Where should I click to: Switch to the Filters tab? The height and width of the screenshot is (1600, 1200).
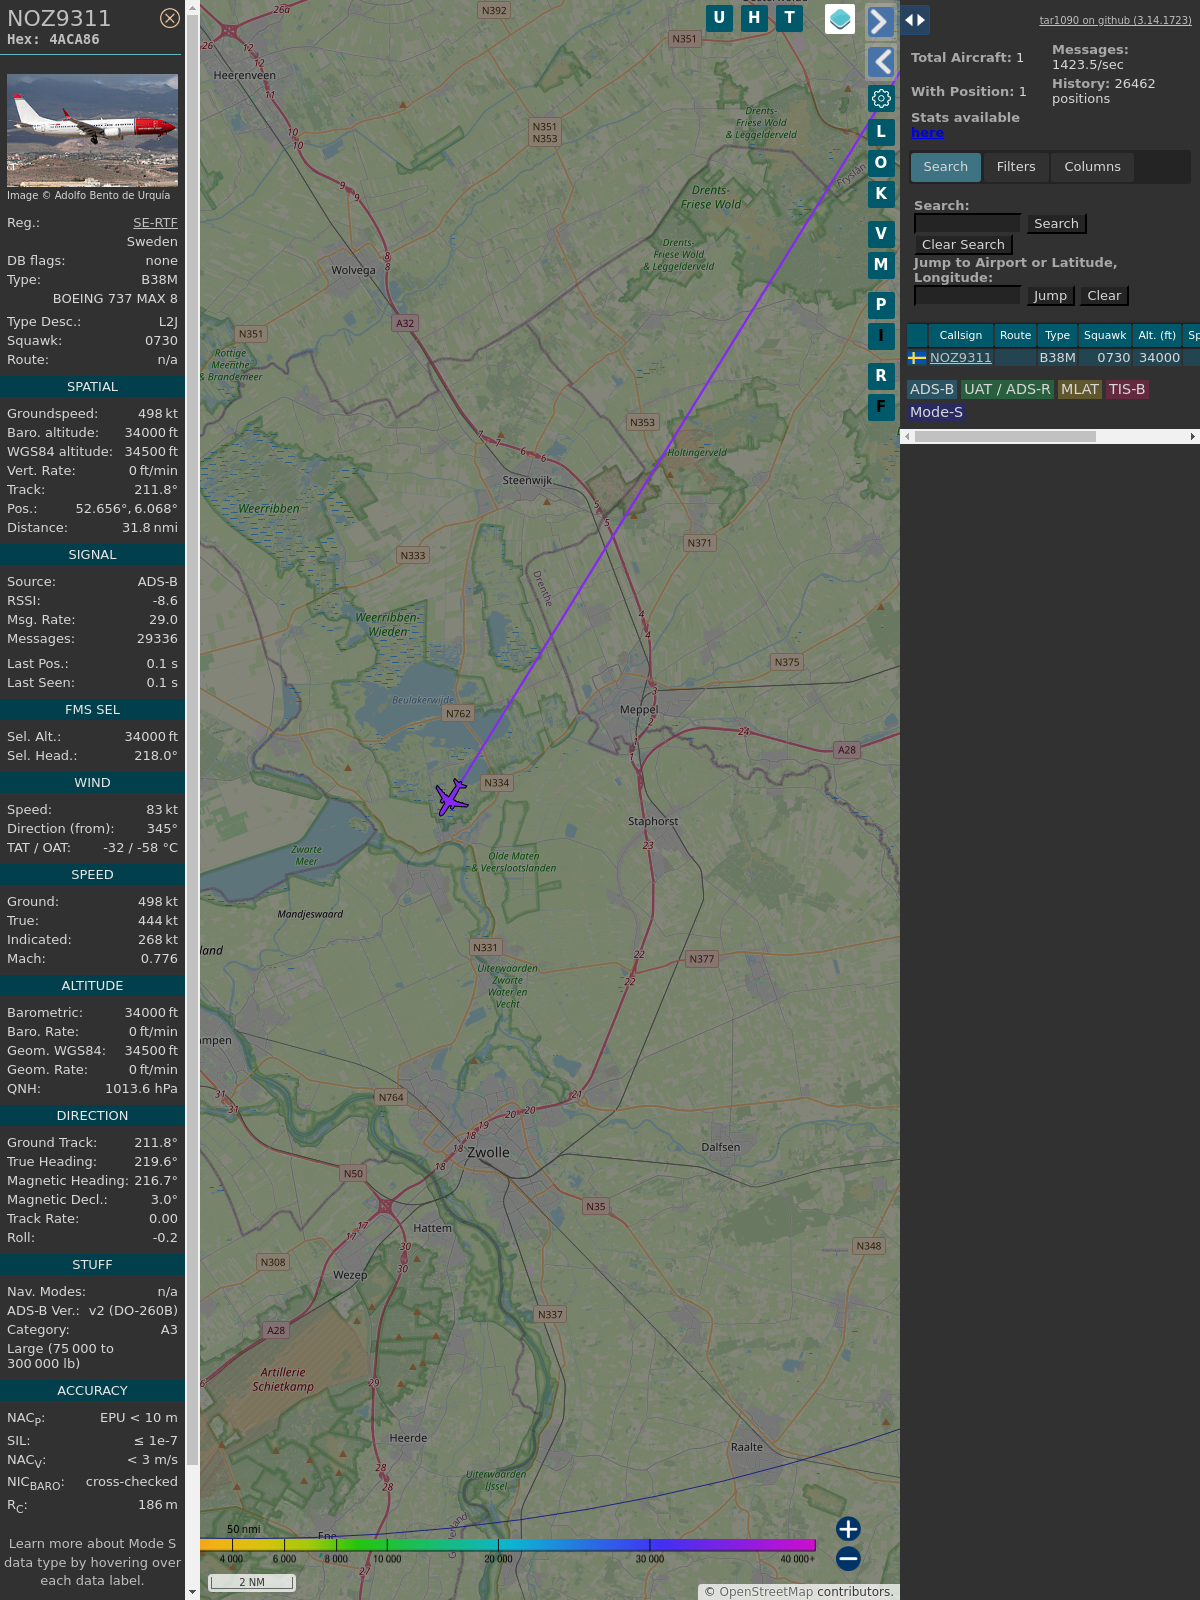1016,167
